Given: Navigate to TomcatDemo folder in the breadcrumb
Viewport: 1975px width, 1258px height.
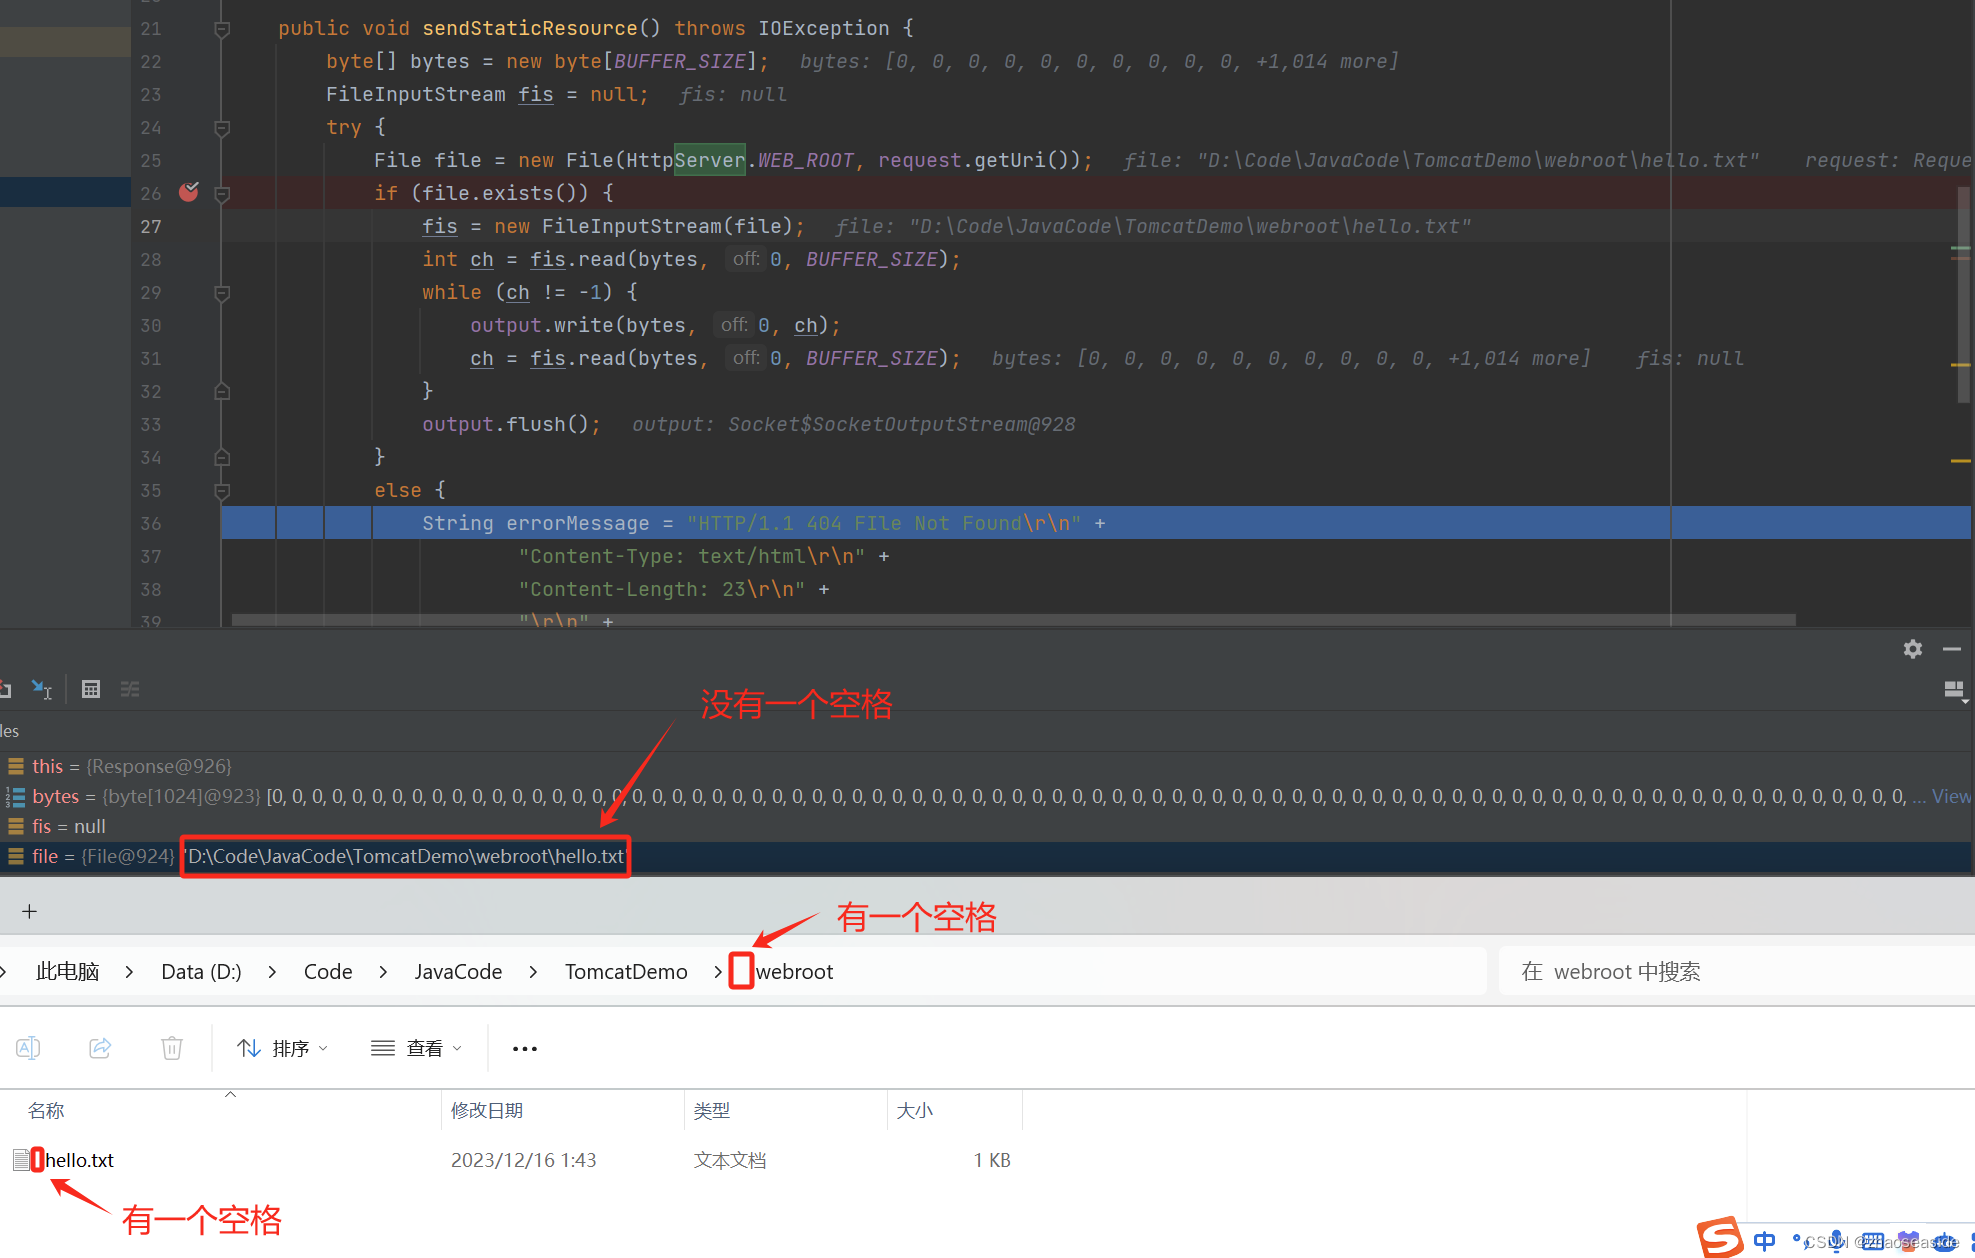Looking at the screenshot, I should click(x=626, y=971).
